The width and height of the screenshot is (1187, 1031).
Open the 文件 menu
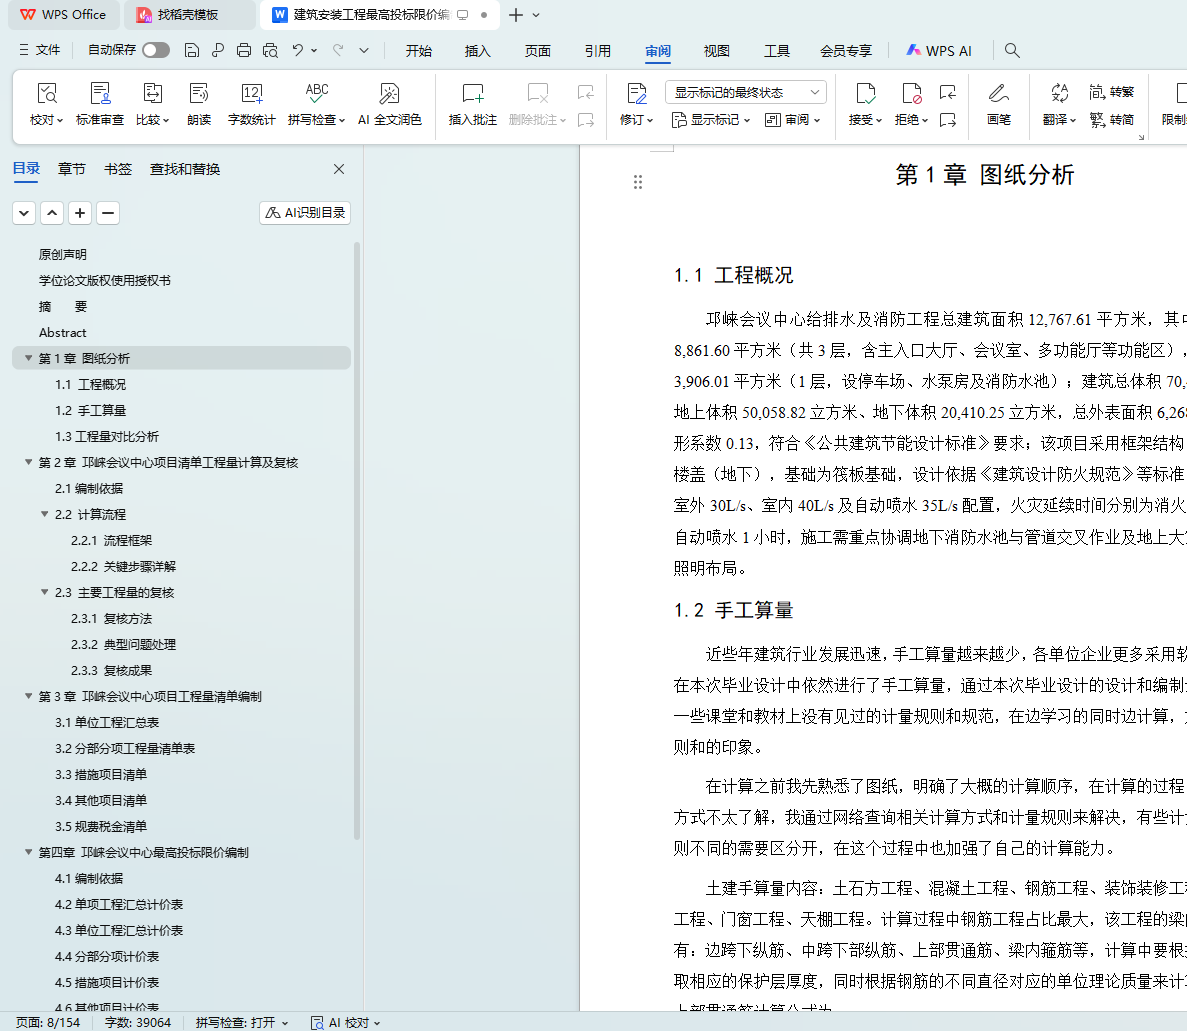pyautogui.click(x=40, y=50)
